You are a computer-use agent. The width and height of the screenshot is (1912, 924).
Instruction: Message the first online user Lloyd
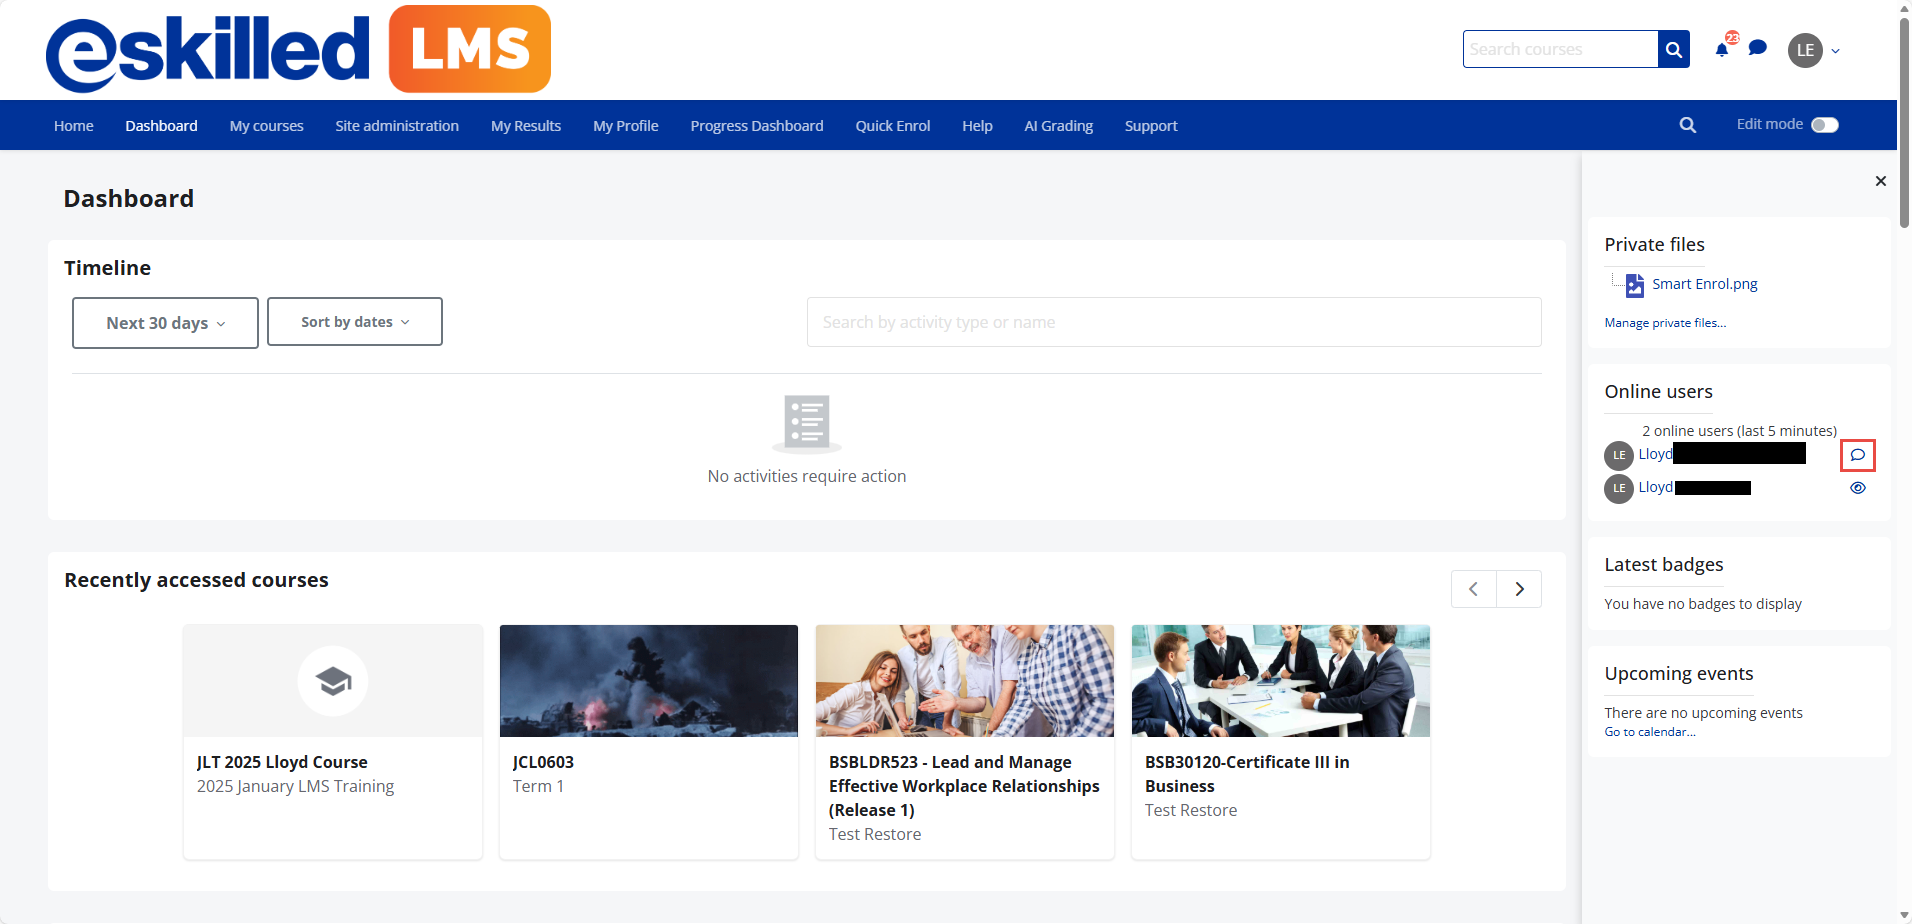pyautogui.click(x=1857, y=455)
